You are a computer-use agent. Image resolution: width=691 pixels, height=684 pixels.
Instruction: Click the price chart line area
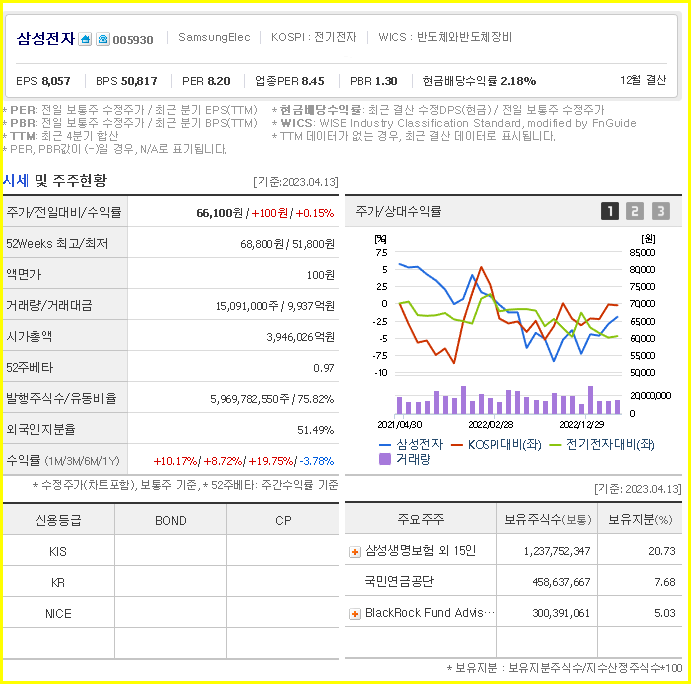[x=508, y=312]
